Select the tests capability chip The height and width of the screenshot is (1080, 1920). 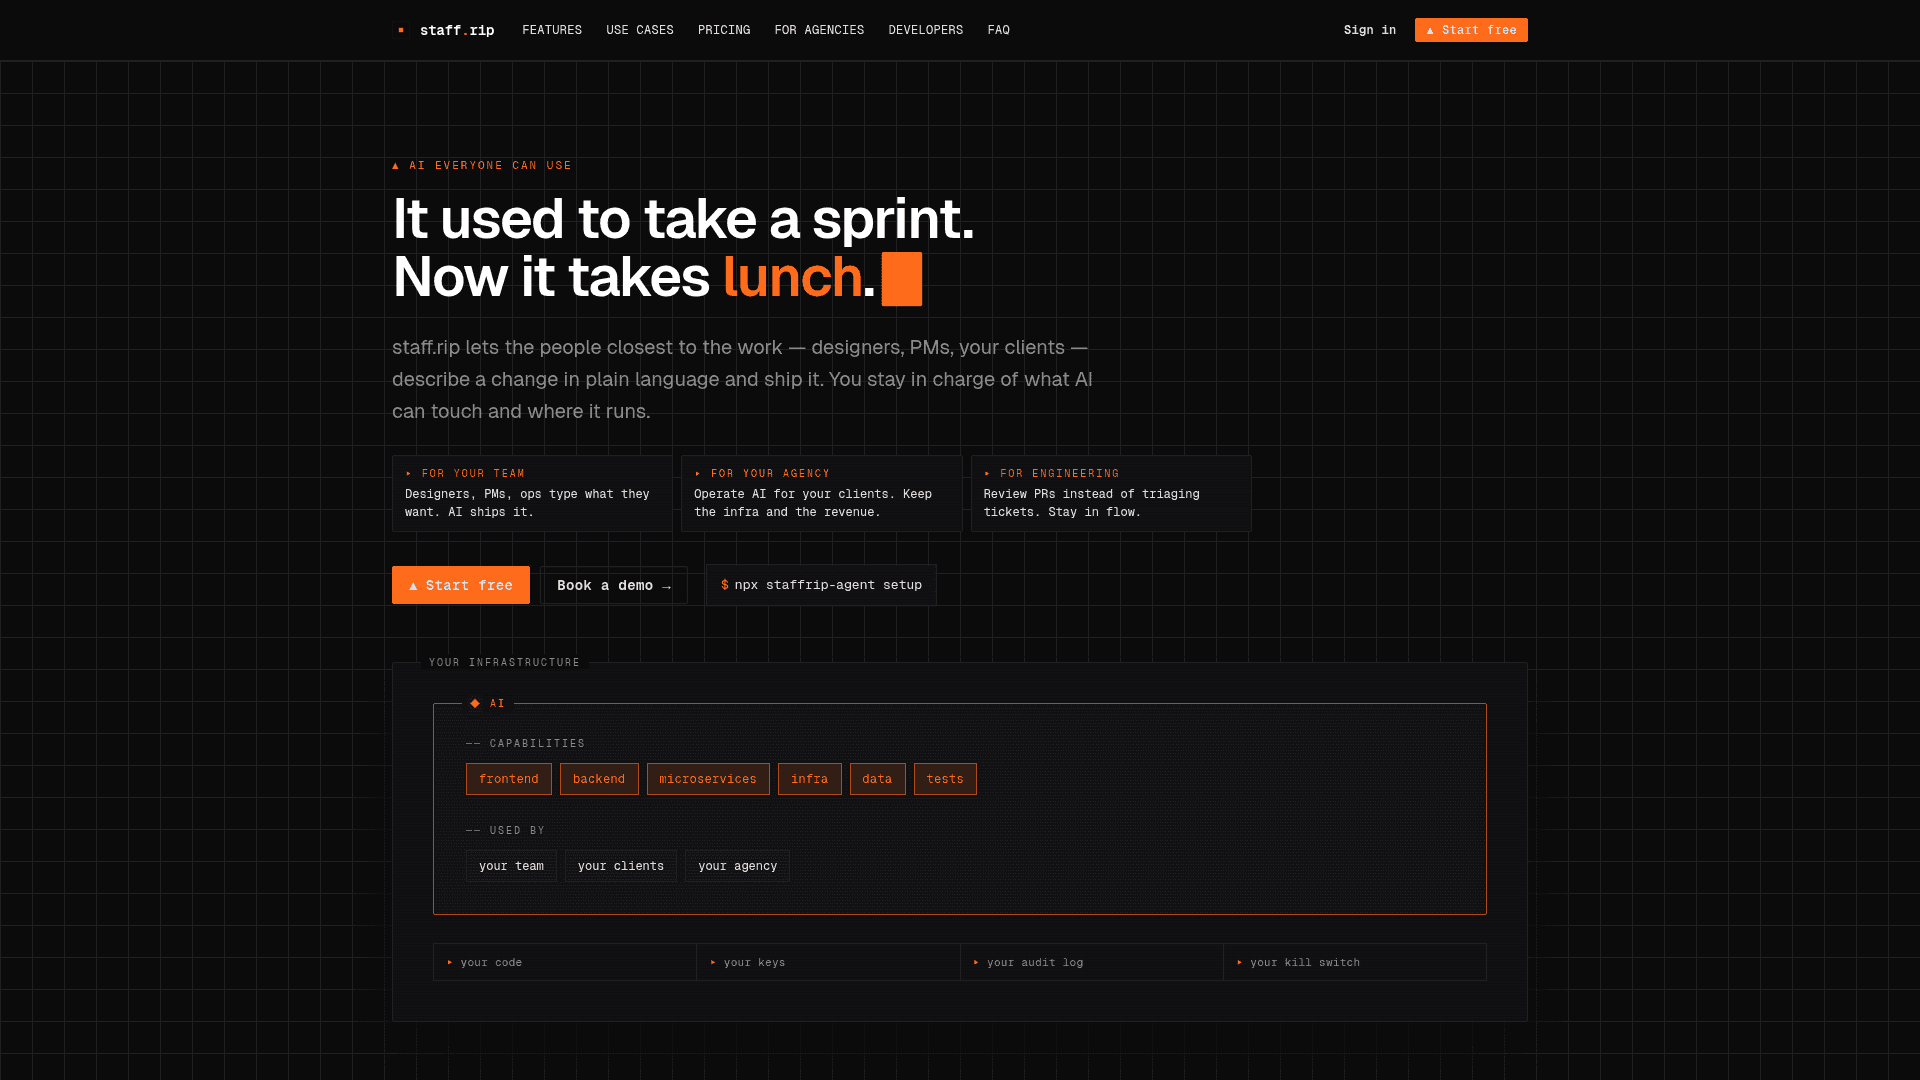(945, 779)
